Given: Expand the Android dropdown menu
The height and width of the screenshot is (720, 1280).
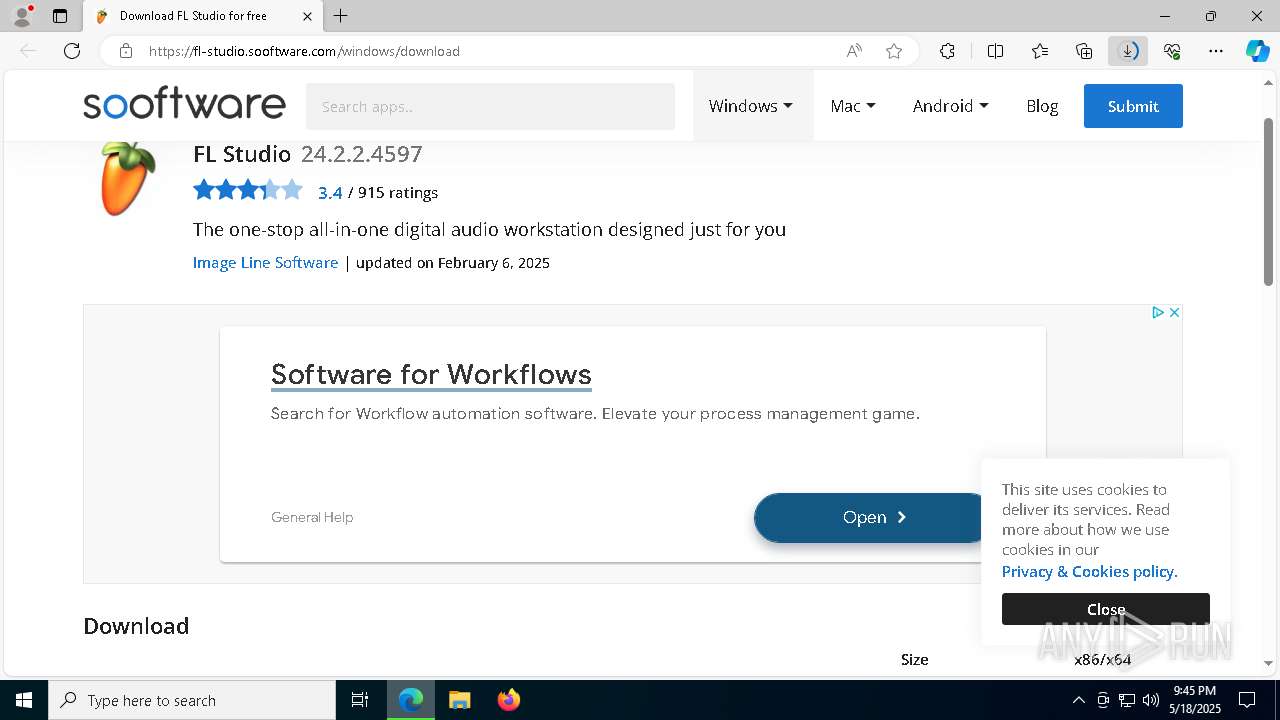Looking at the screenshot, I should tap(950, 106).
